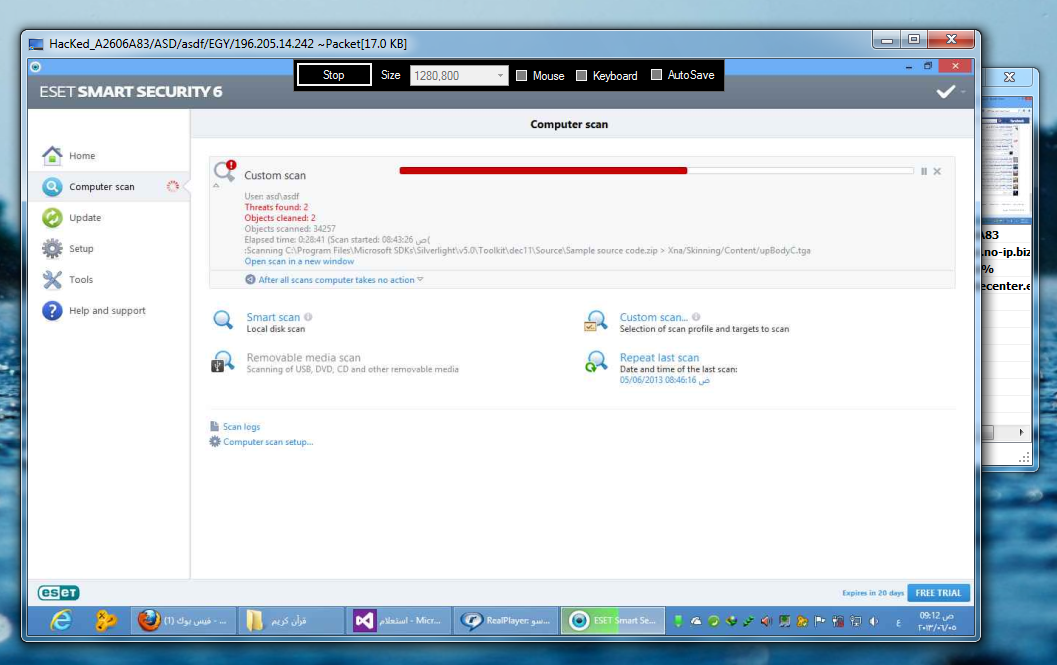Open the Custom scan... link
The width and height of the screenshot is (1057, 665).
click(653, 317)
